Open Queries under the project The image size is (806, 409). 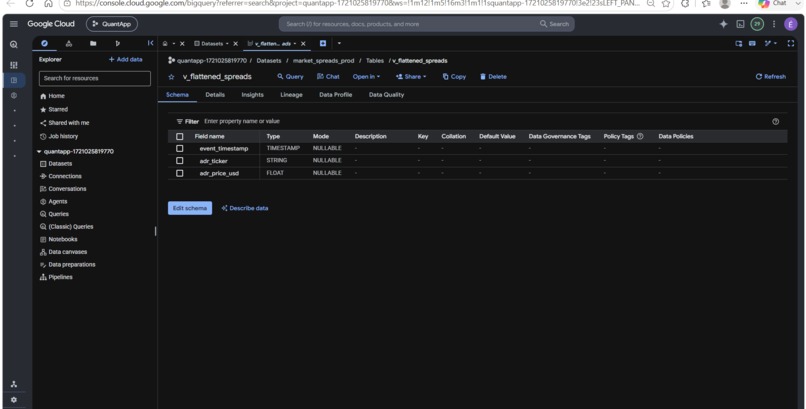click(54, 214)
